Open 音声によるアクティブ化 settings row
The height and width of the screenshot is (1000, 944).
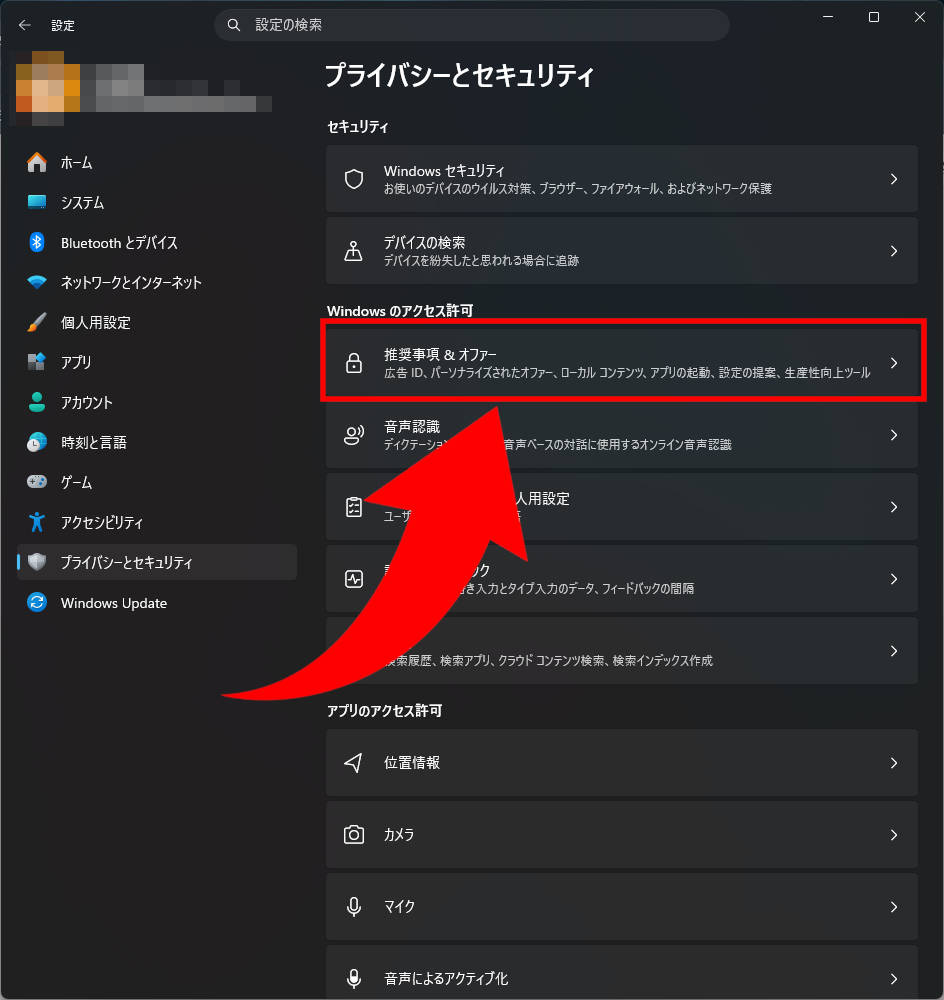pyautogui.click(x=620, y=976)
